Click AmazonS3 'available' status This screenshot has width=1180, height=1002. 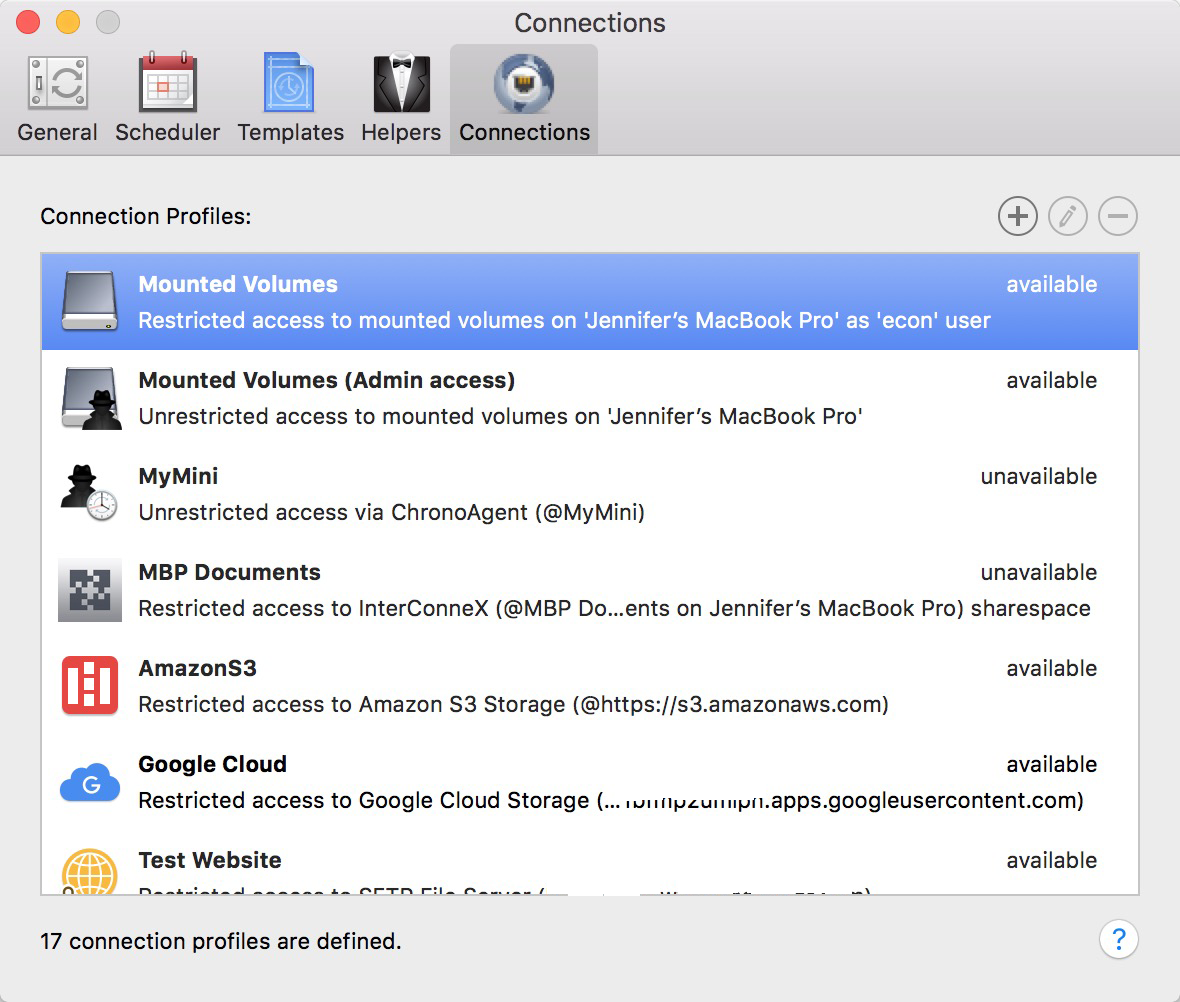1051,669
